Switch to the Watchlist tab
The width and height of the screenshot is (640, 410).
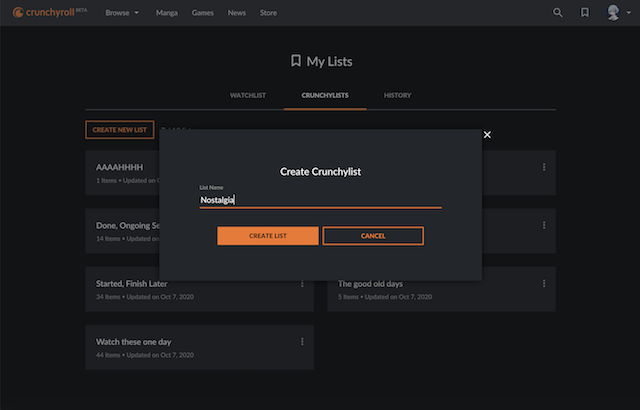(x=248, y=95)
